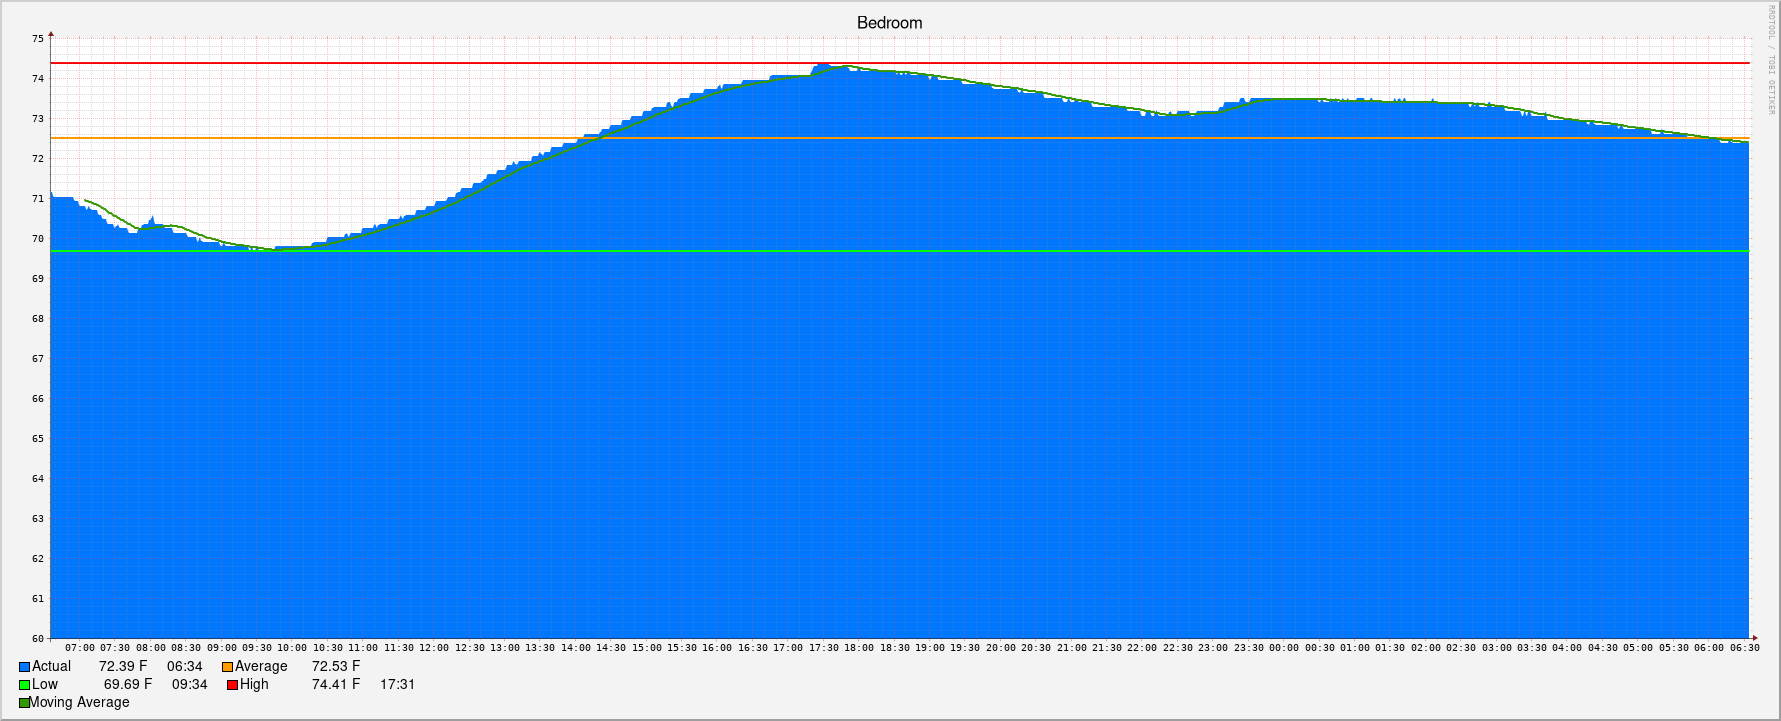Click the RRDTOOL / TOBI OETIKER watermark
This screenshot has height=721, width=1781.
pyautogui.click(x=1771, y=60)
